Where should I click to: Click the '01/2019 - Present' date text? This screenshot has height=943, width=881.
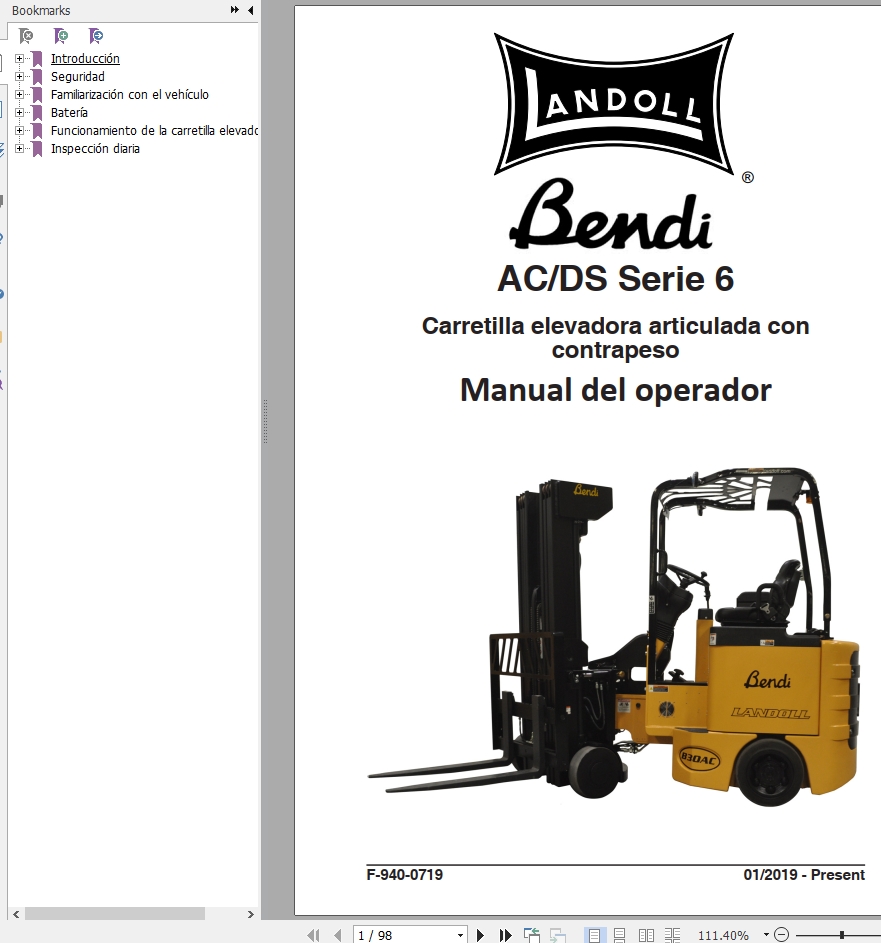tap(804, 874)
